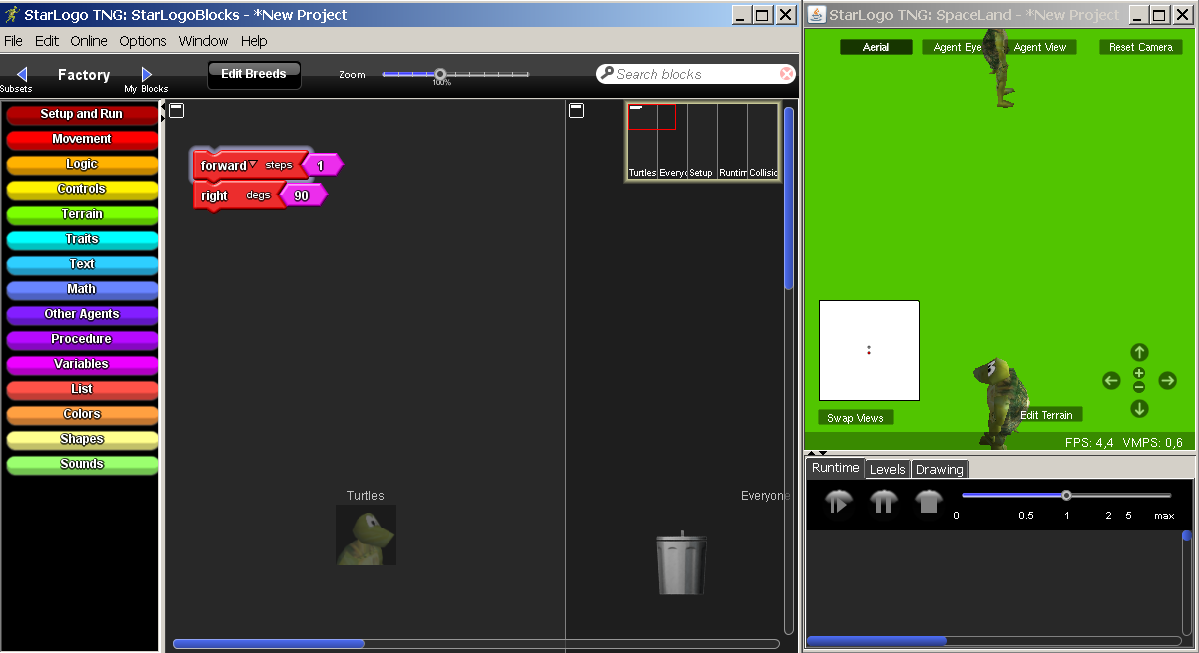Pan camera right with the right arrow
This screenshot has height=653, width=1199.
point(1168,380)
